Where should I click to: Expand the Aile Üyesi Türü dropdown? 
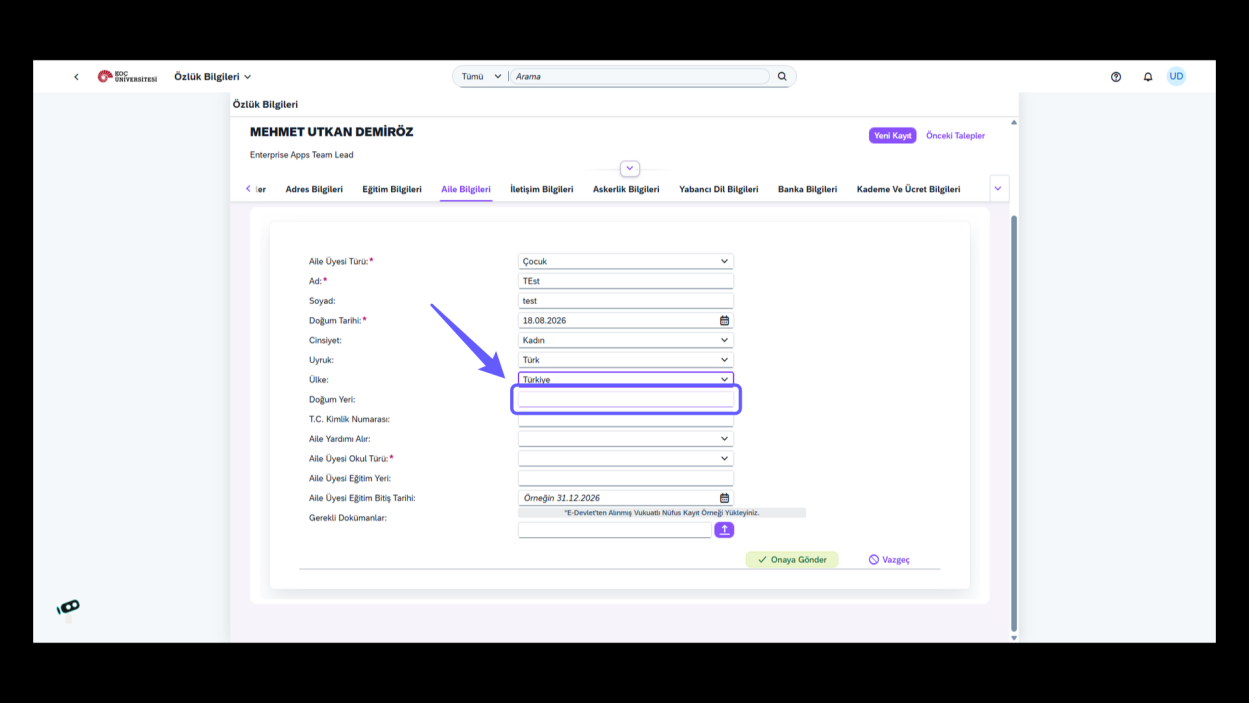(x=626, y=261)
